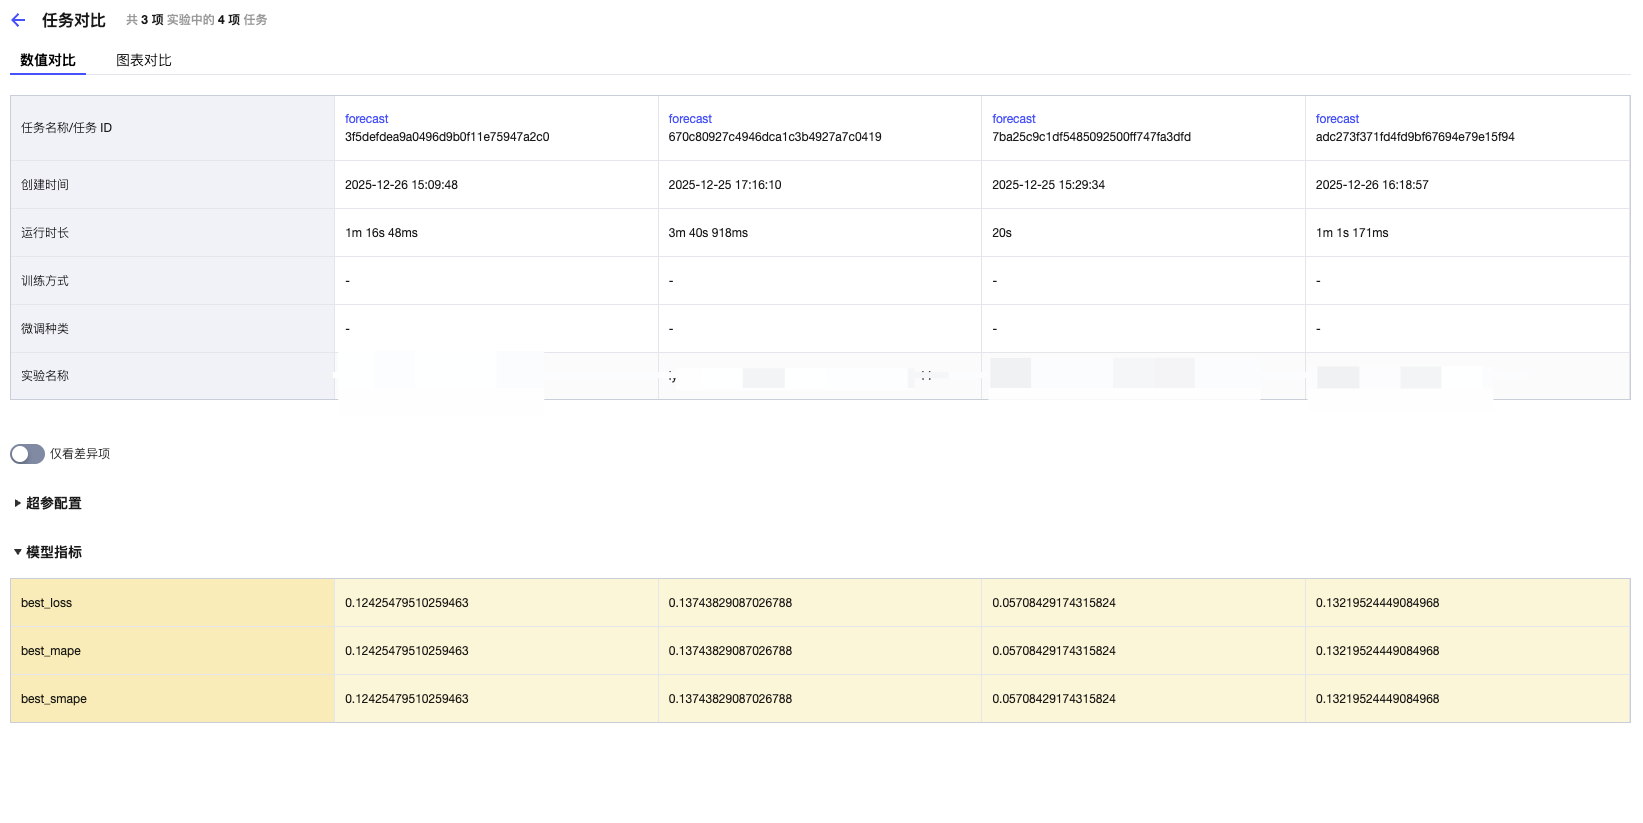Click the back arrow beside 任务对比
Image resolution: width=1643 pixels, height=823 pixels.
[x=18, y=20]
